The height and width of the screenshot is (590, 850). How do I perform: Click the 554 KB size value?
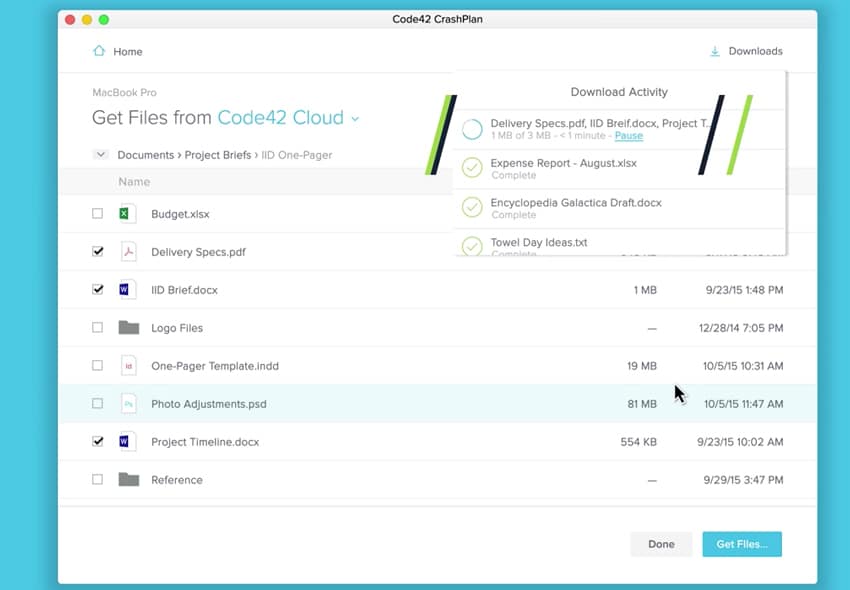coord(639,442)
